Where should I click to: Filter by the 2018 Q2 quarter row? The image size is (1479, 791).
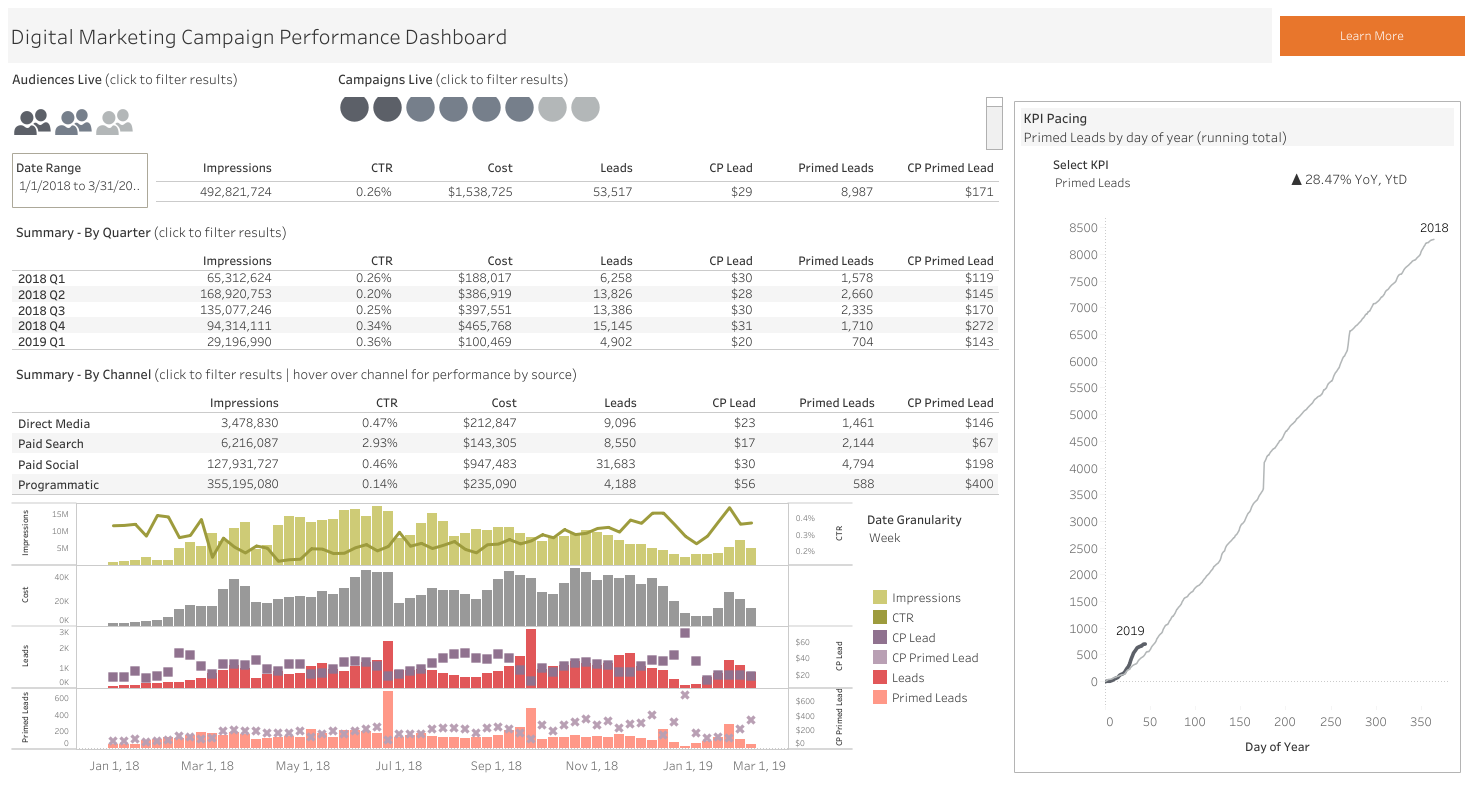[505, 294]
